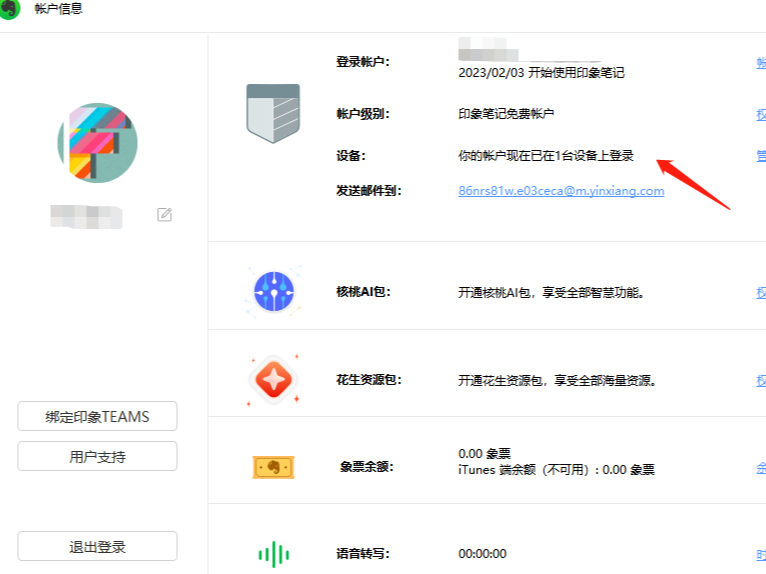Screen dimensions: 766x574
Task: Click 开通花生资源包，享受全部海量资源 text
Action: (557, 381)
